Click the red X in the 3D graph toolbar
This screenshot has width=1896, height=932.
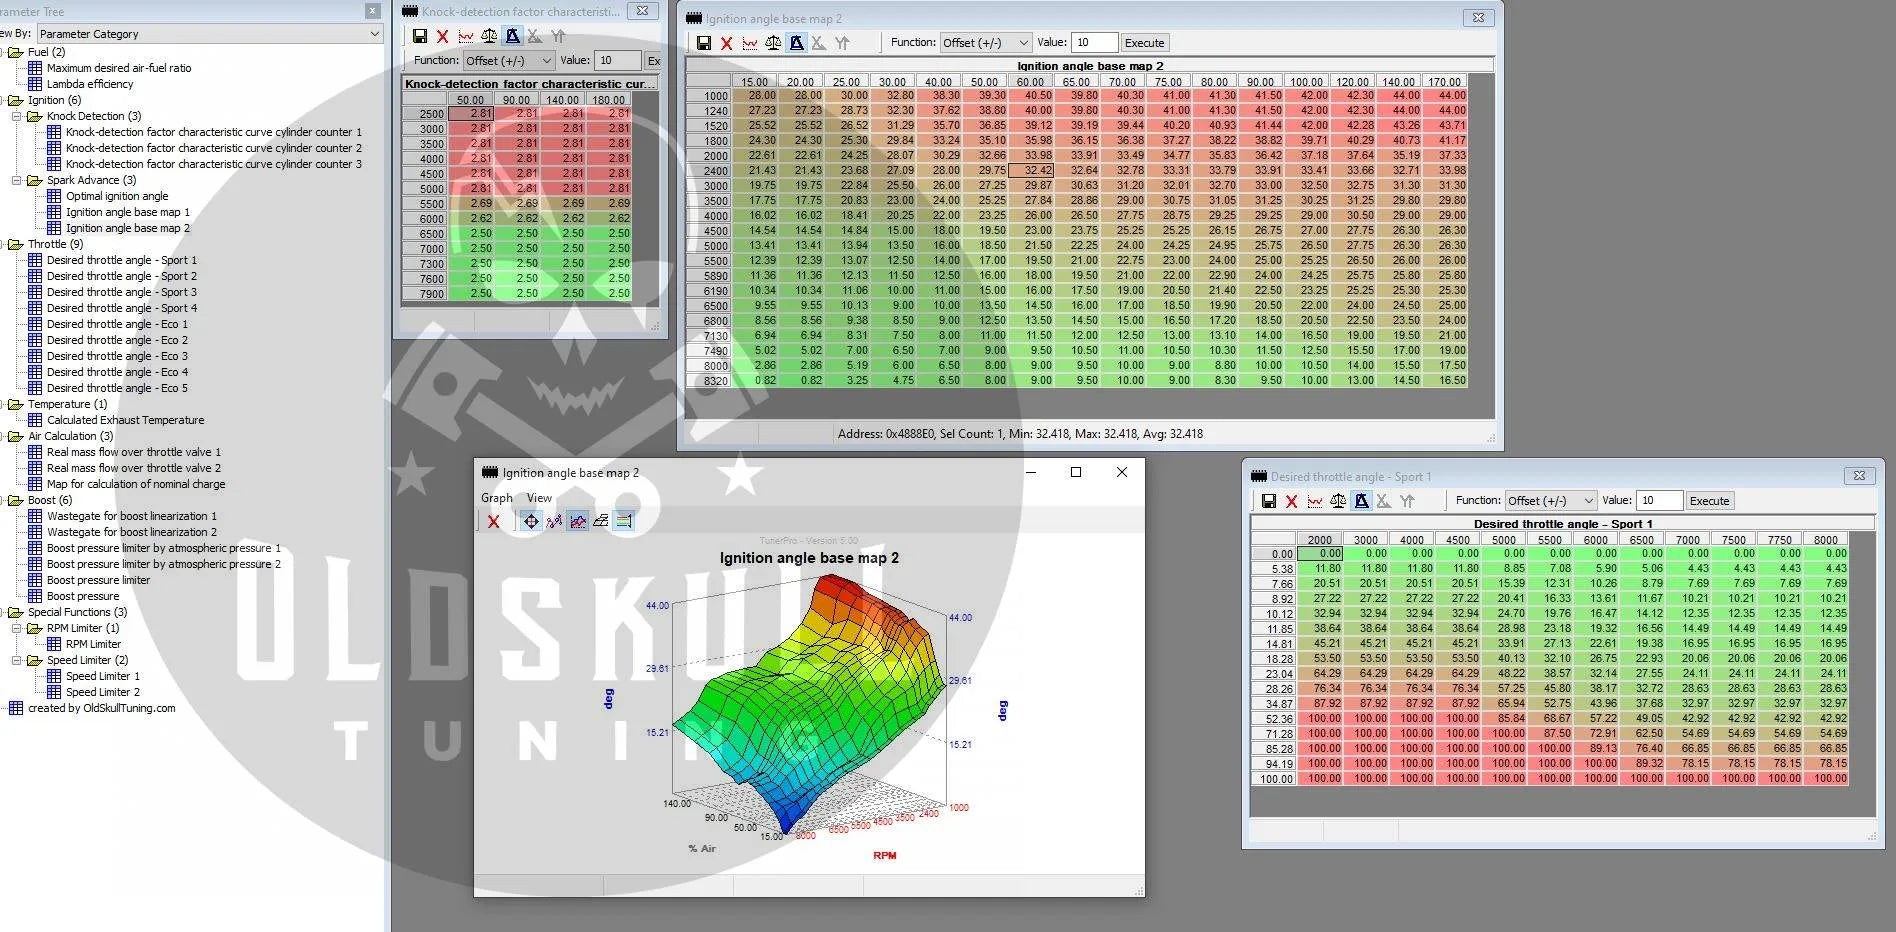493,521
